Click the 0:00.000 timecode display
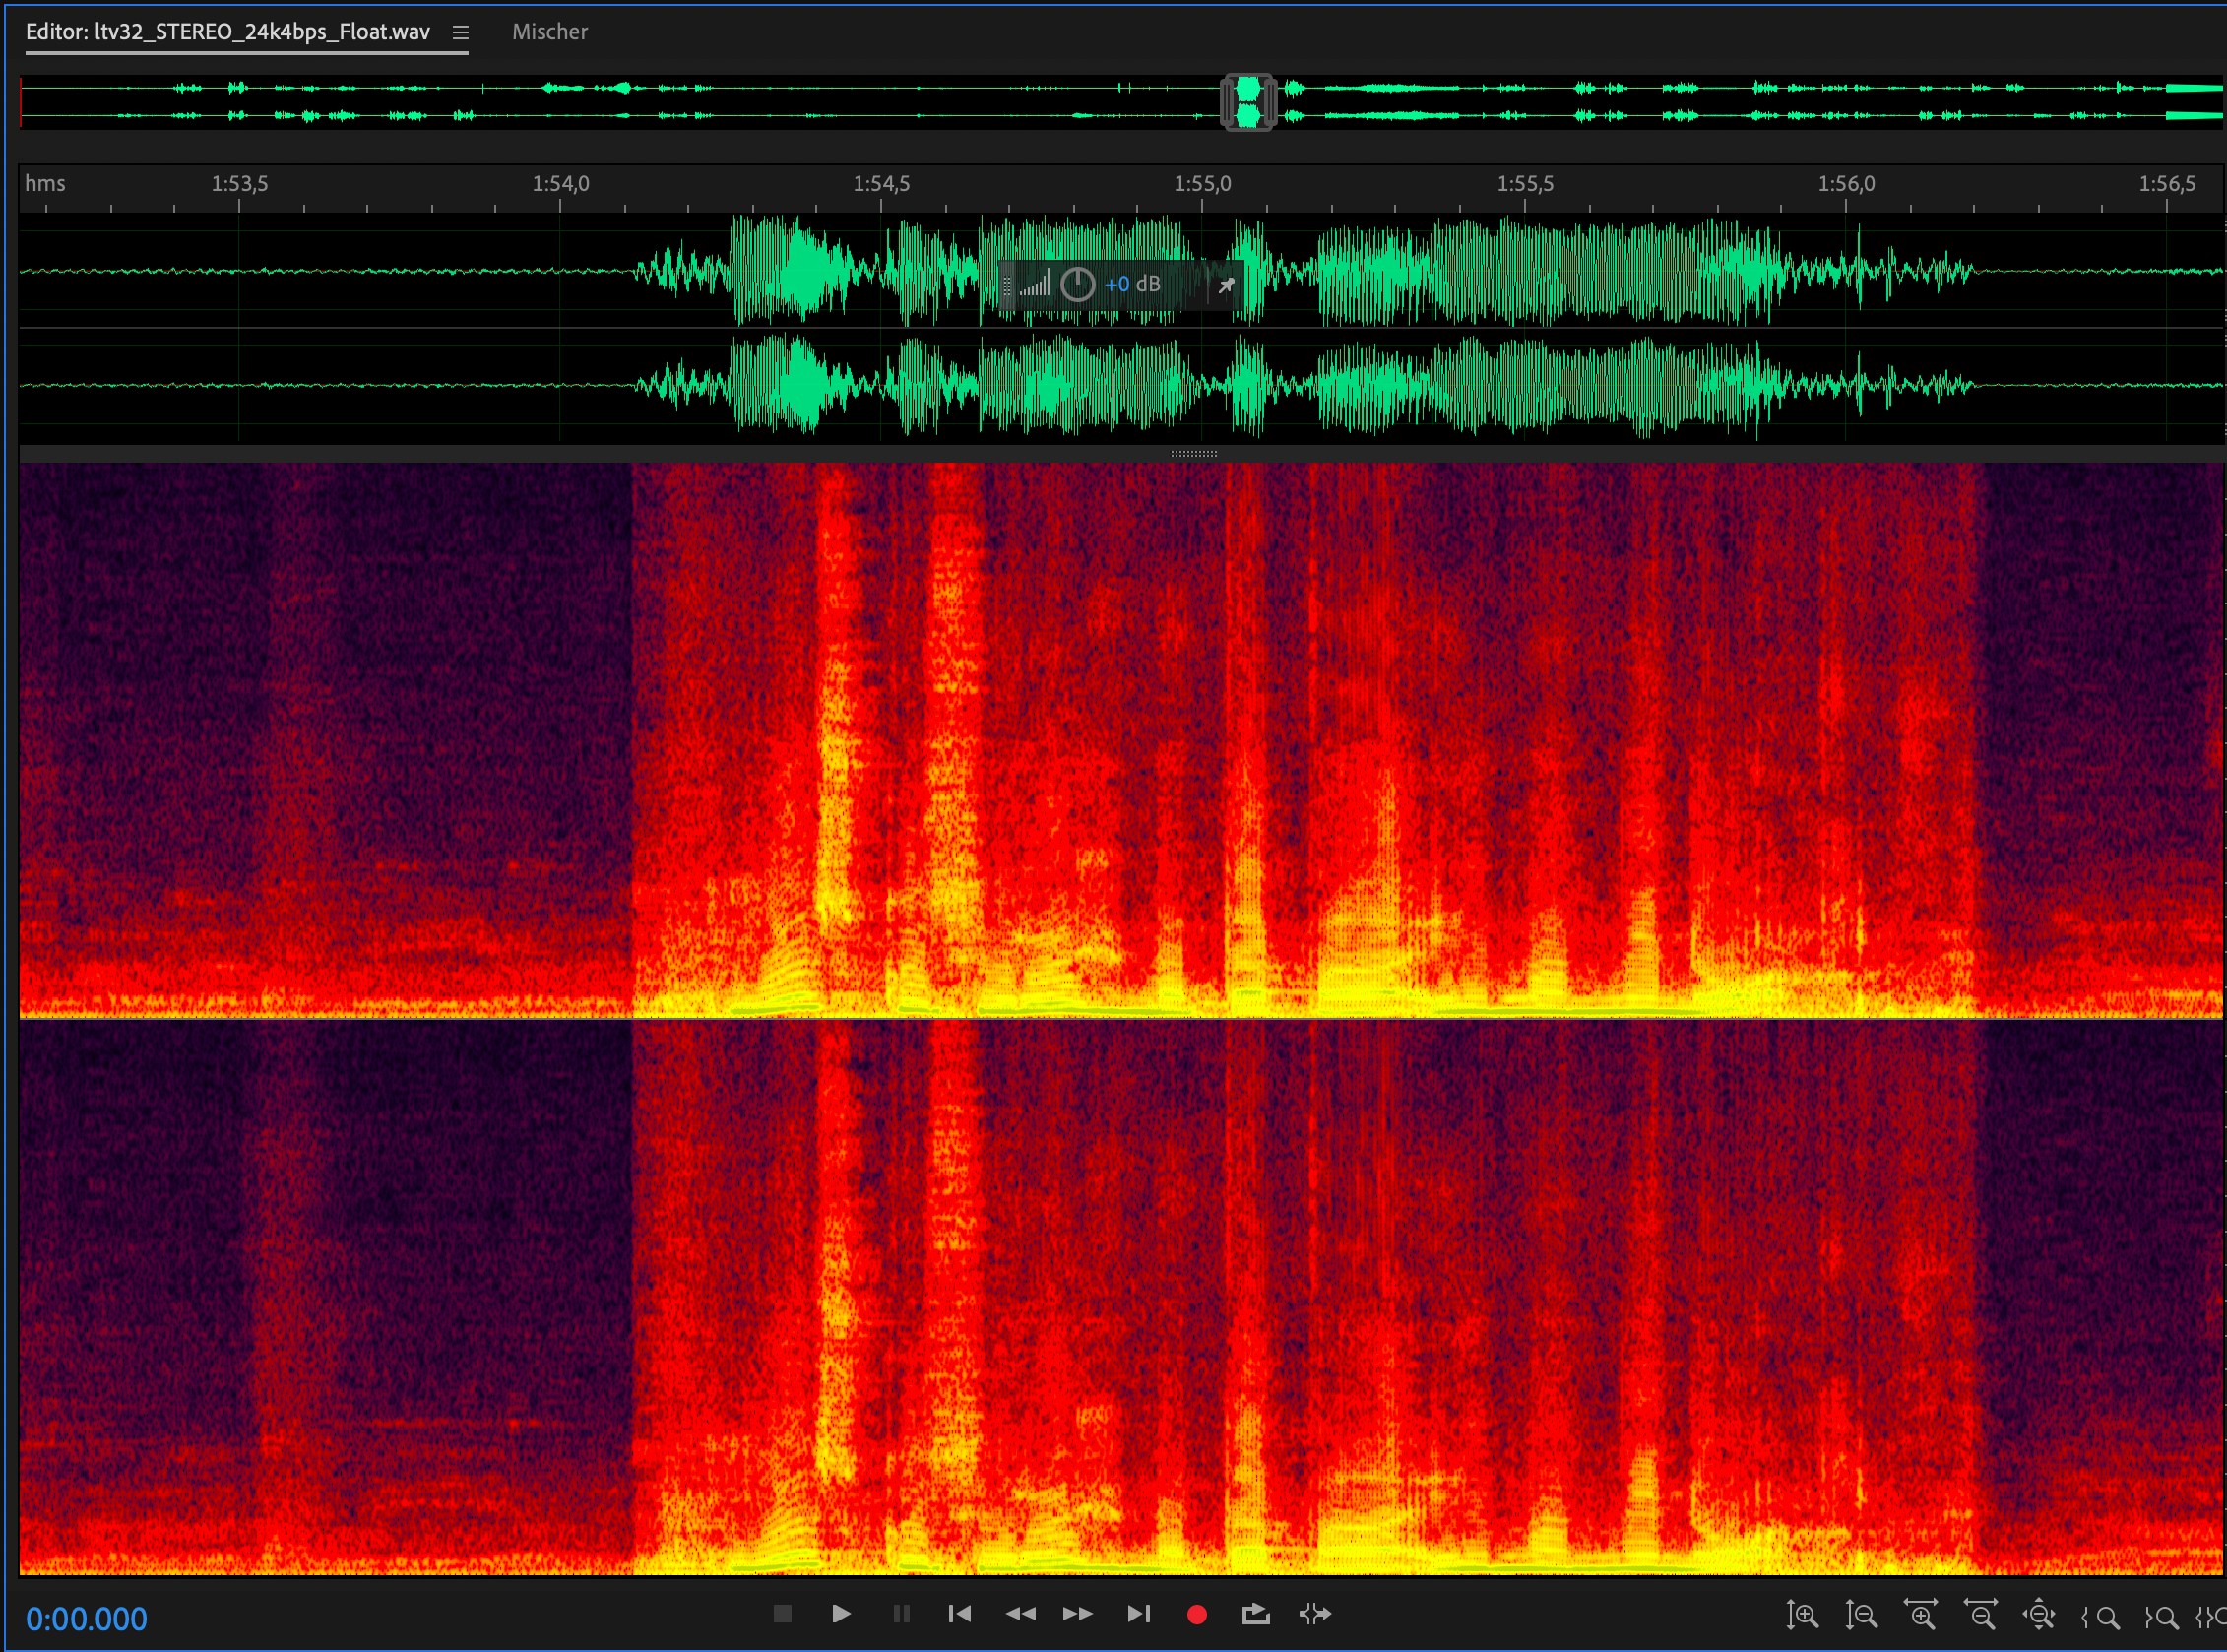This screenshot has height=1652, width=2227. (x=87, y=1619)
